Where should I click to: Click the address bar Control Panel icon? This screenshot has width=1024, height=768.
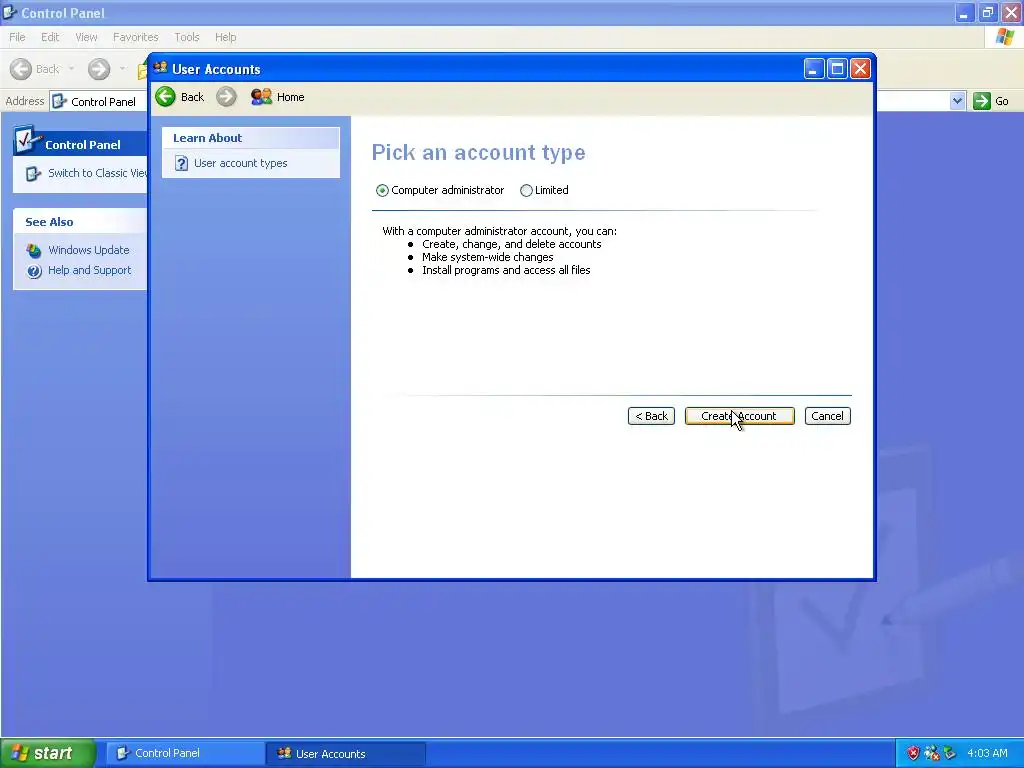point(59,101)
